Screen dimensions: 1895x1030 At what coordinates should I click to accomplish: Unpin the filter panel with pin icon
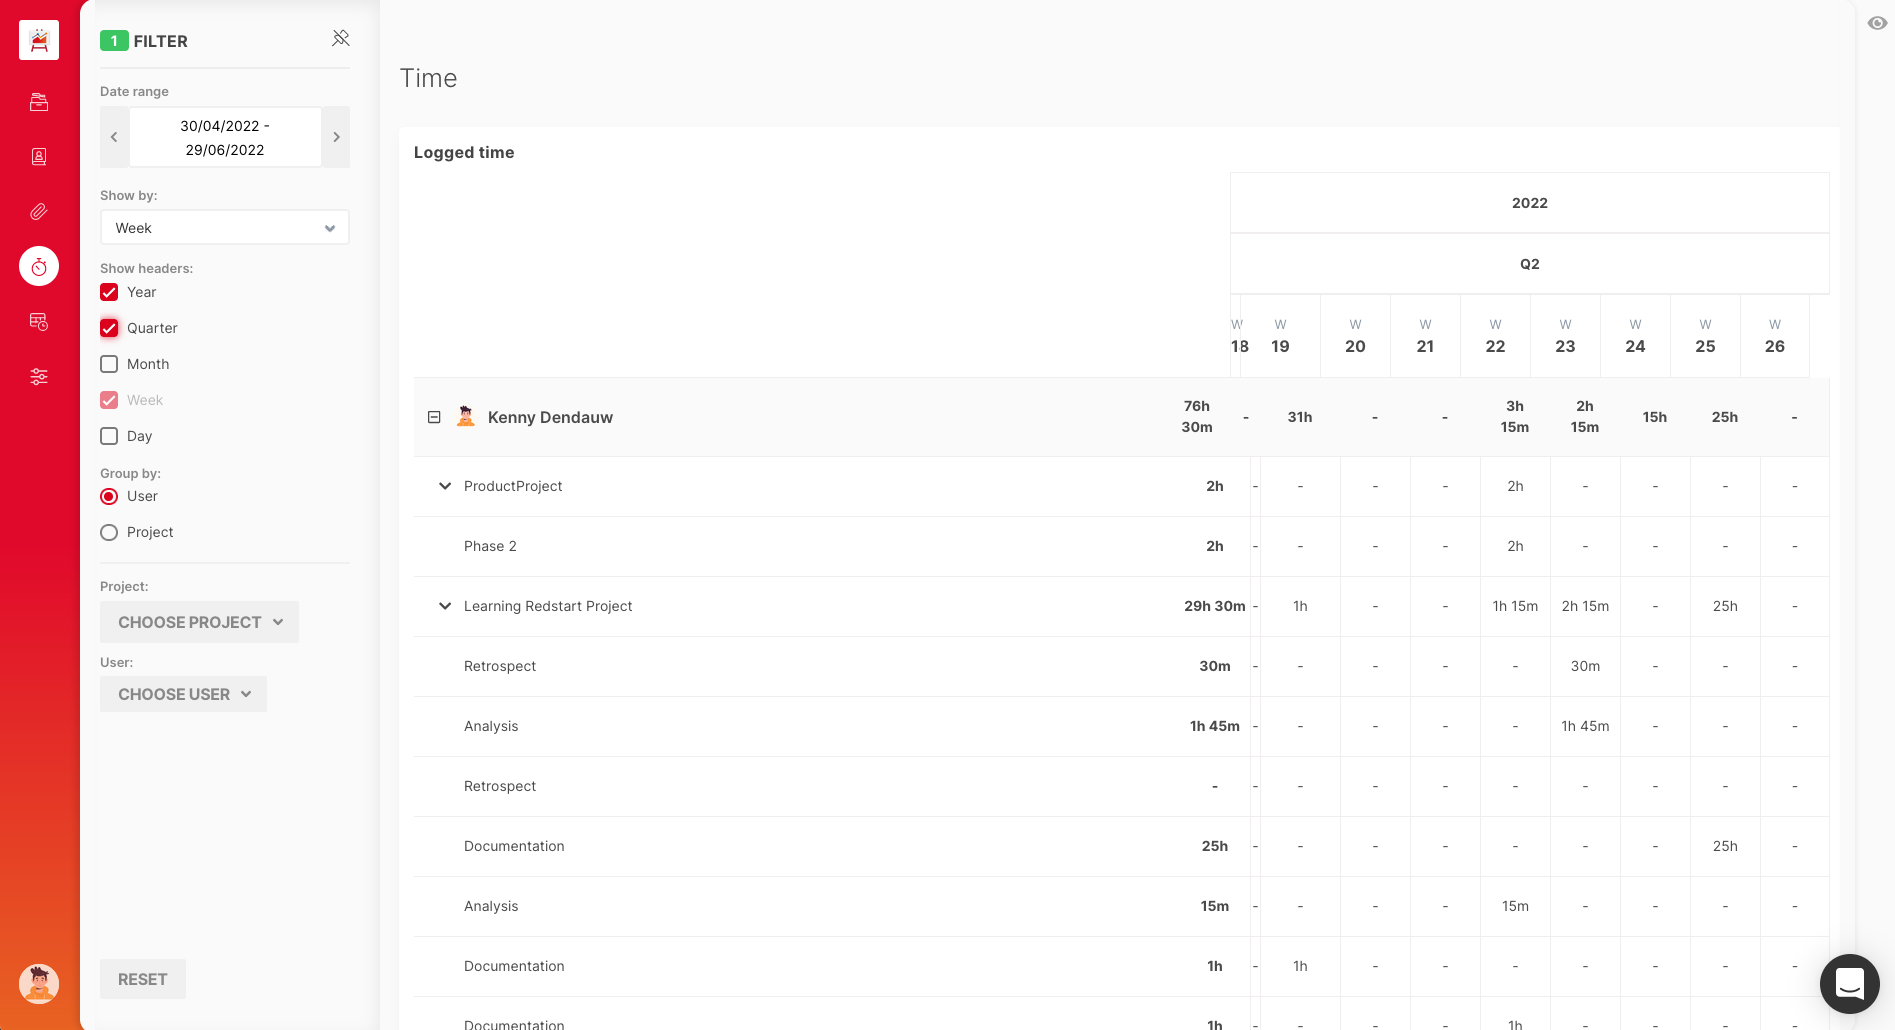coord(340,38)
